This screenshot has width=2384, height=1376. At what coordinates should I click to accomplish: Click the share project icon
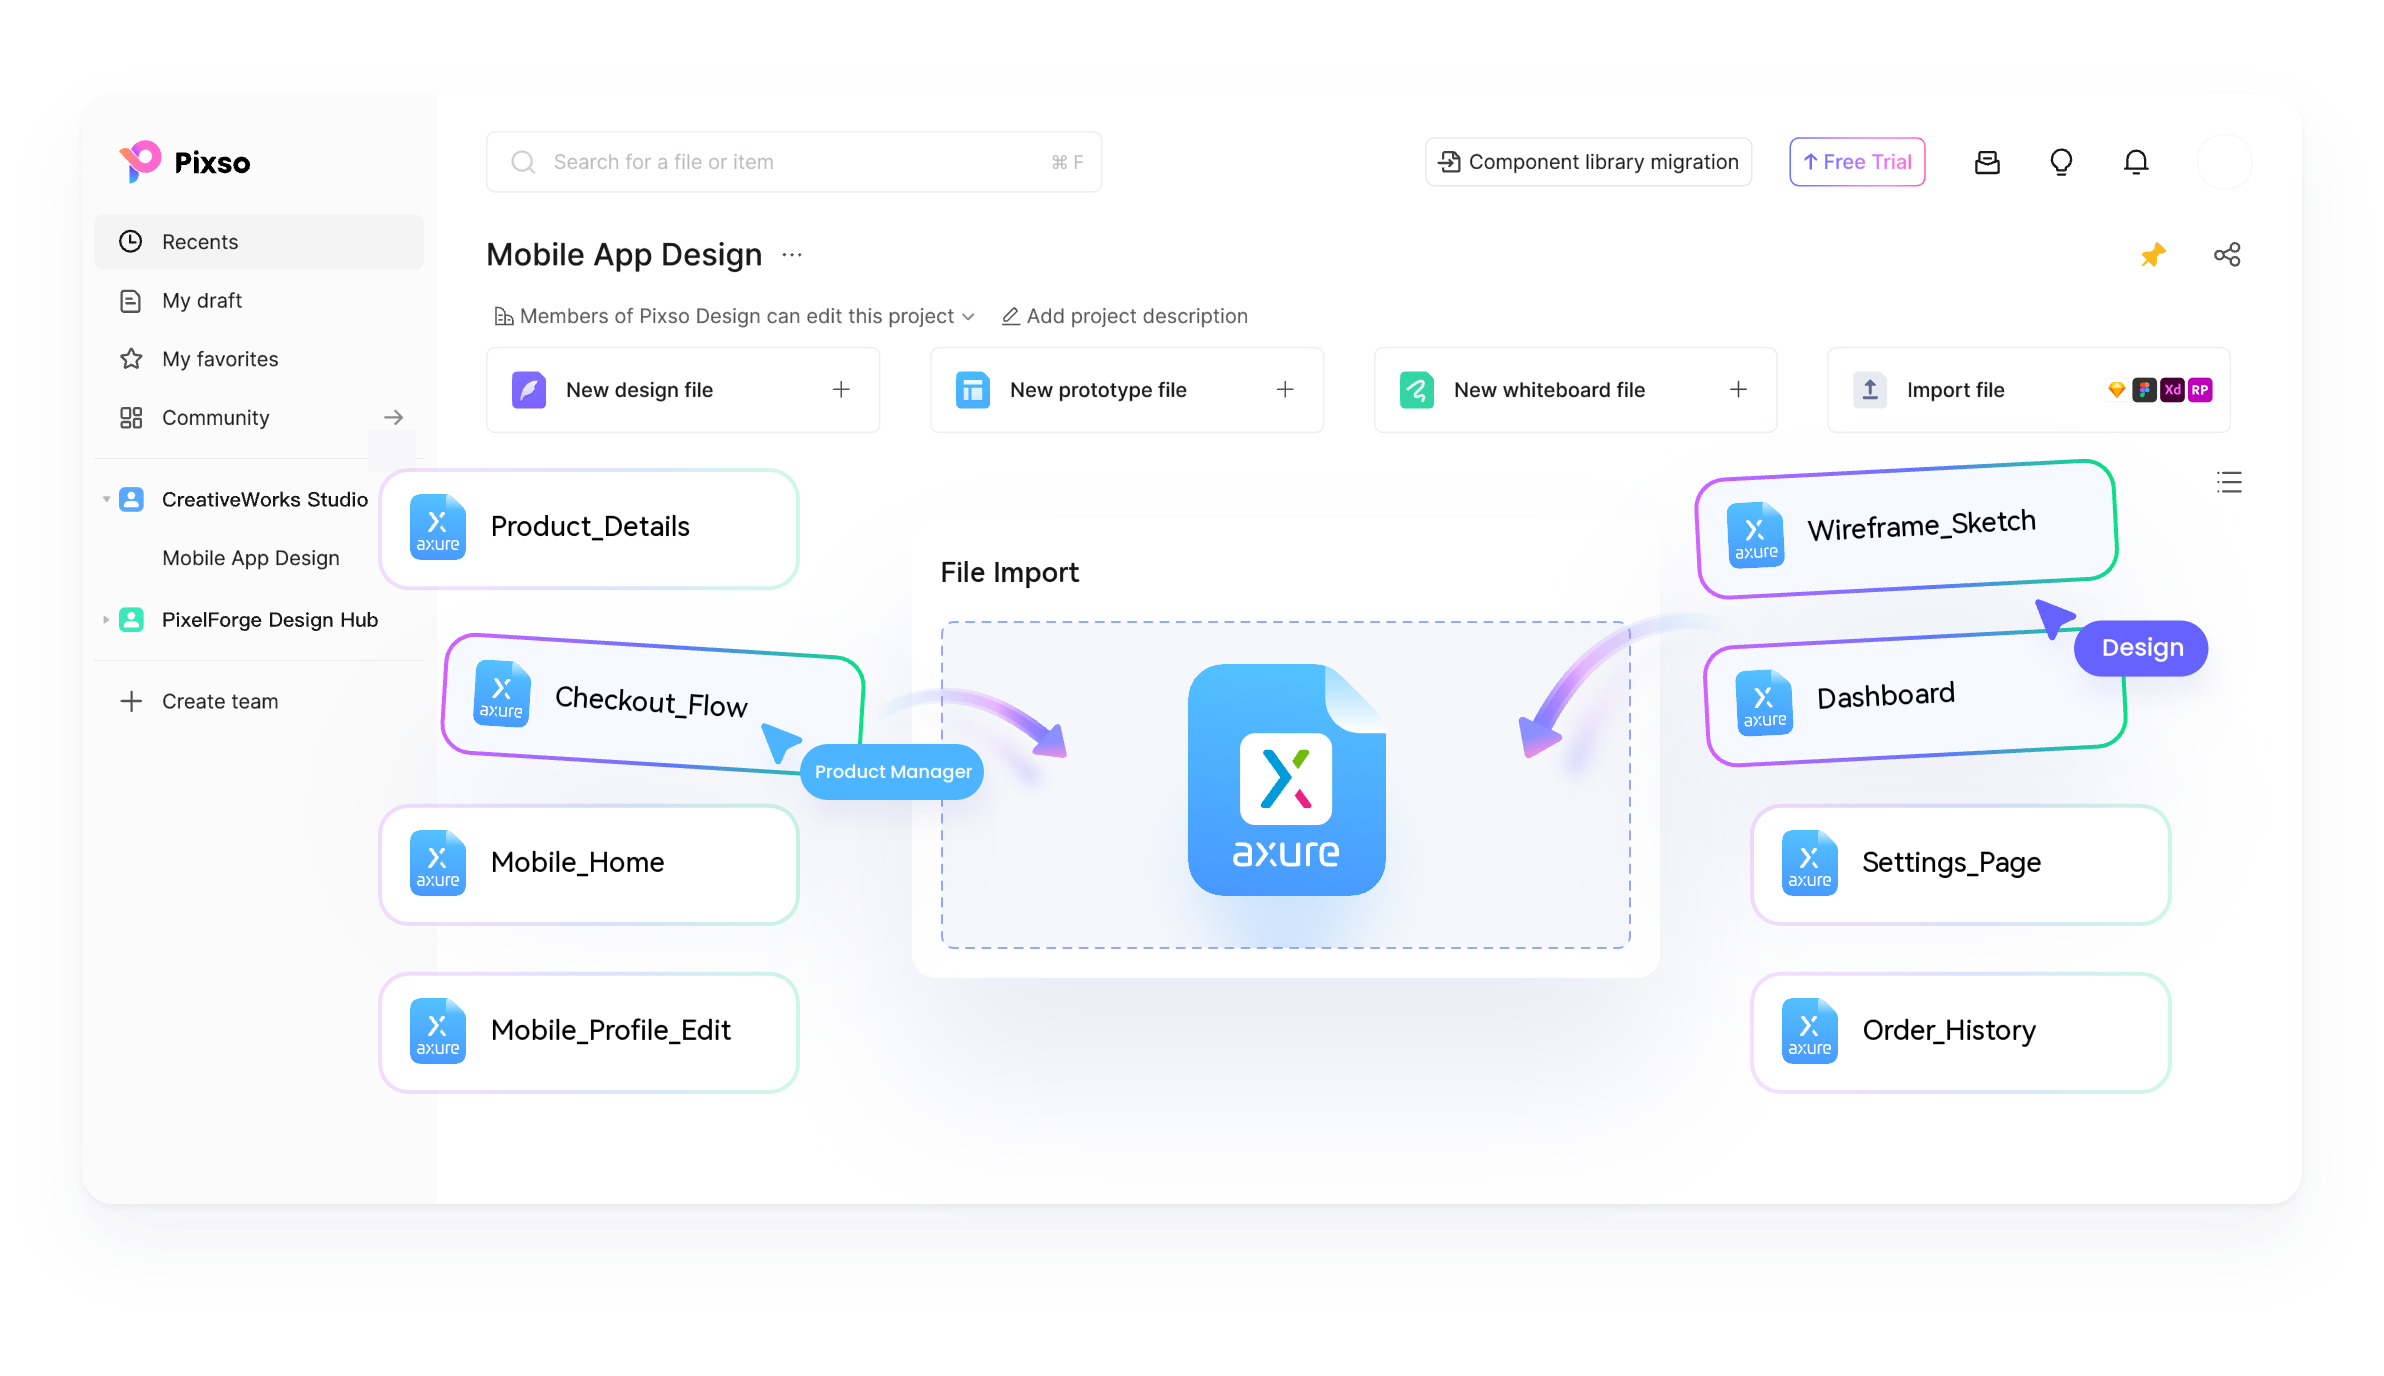[x=2227, y=255]
